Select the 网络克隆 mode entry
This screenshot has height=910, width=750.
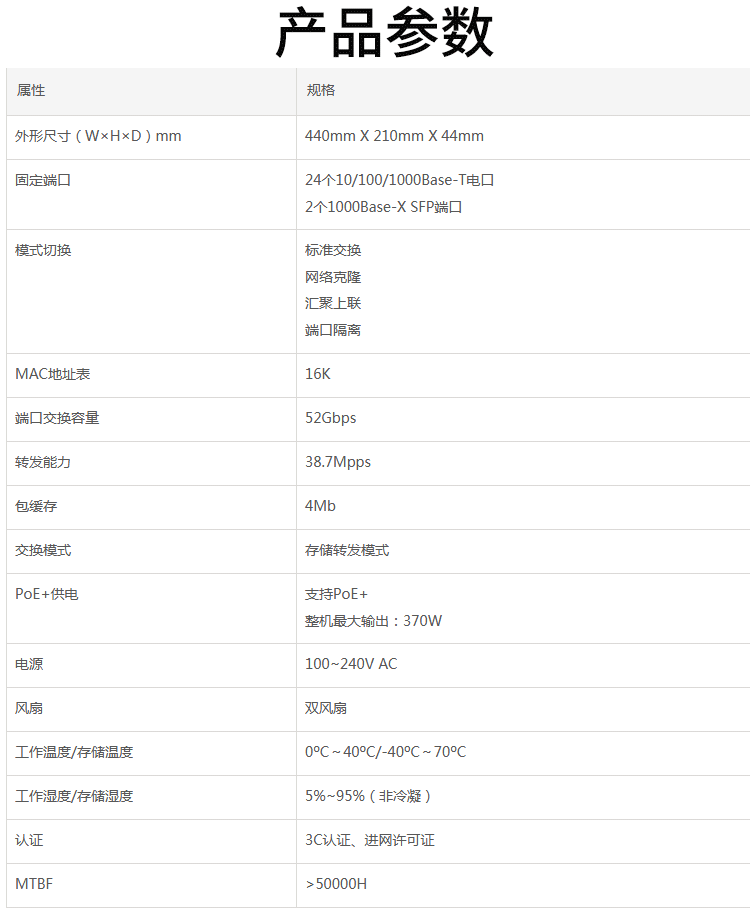click(333, 277)
